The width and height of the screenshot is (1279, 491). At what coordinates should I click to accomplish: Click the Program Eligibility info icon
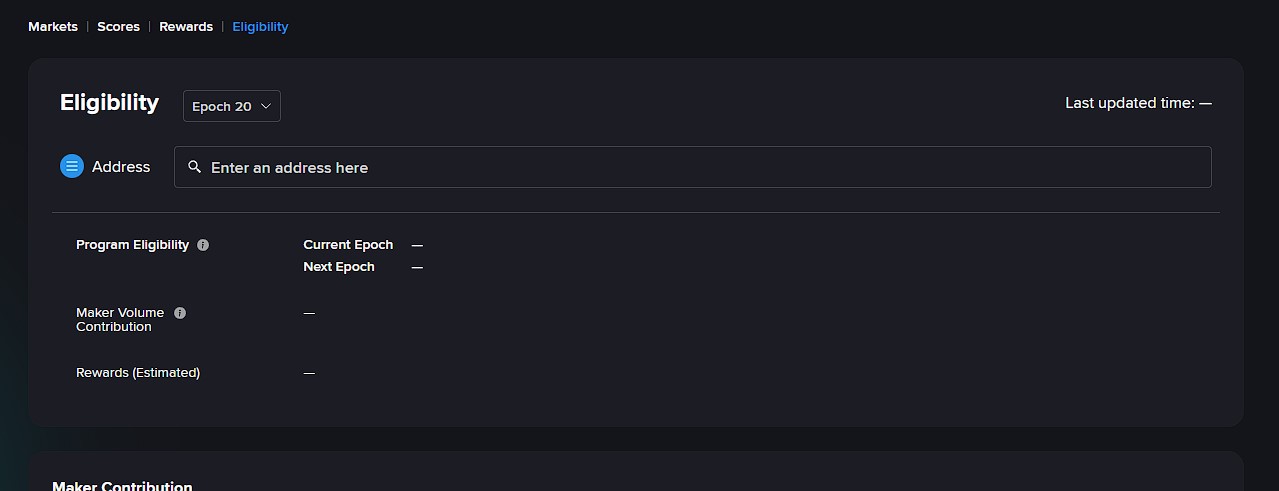point(203,245)
